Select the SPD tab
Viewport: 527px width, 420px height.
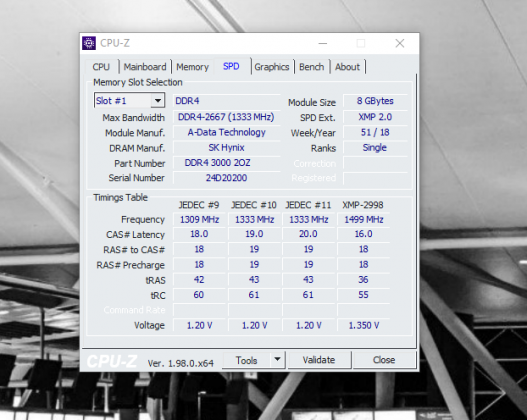point(231,66)
